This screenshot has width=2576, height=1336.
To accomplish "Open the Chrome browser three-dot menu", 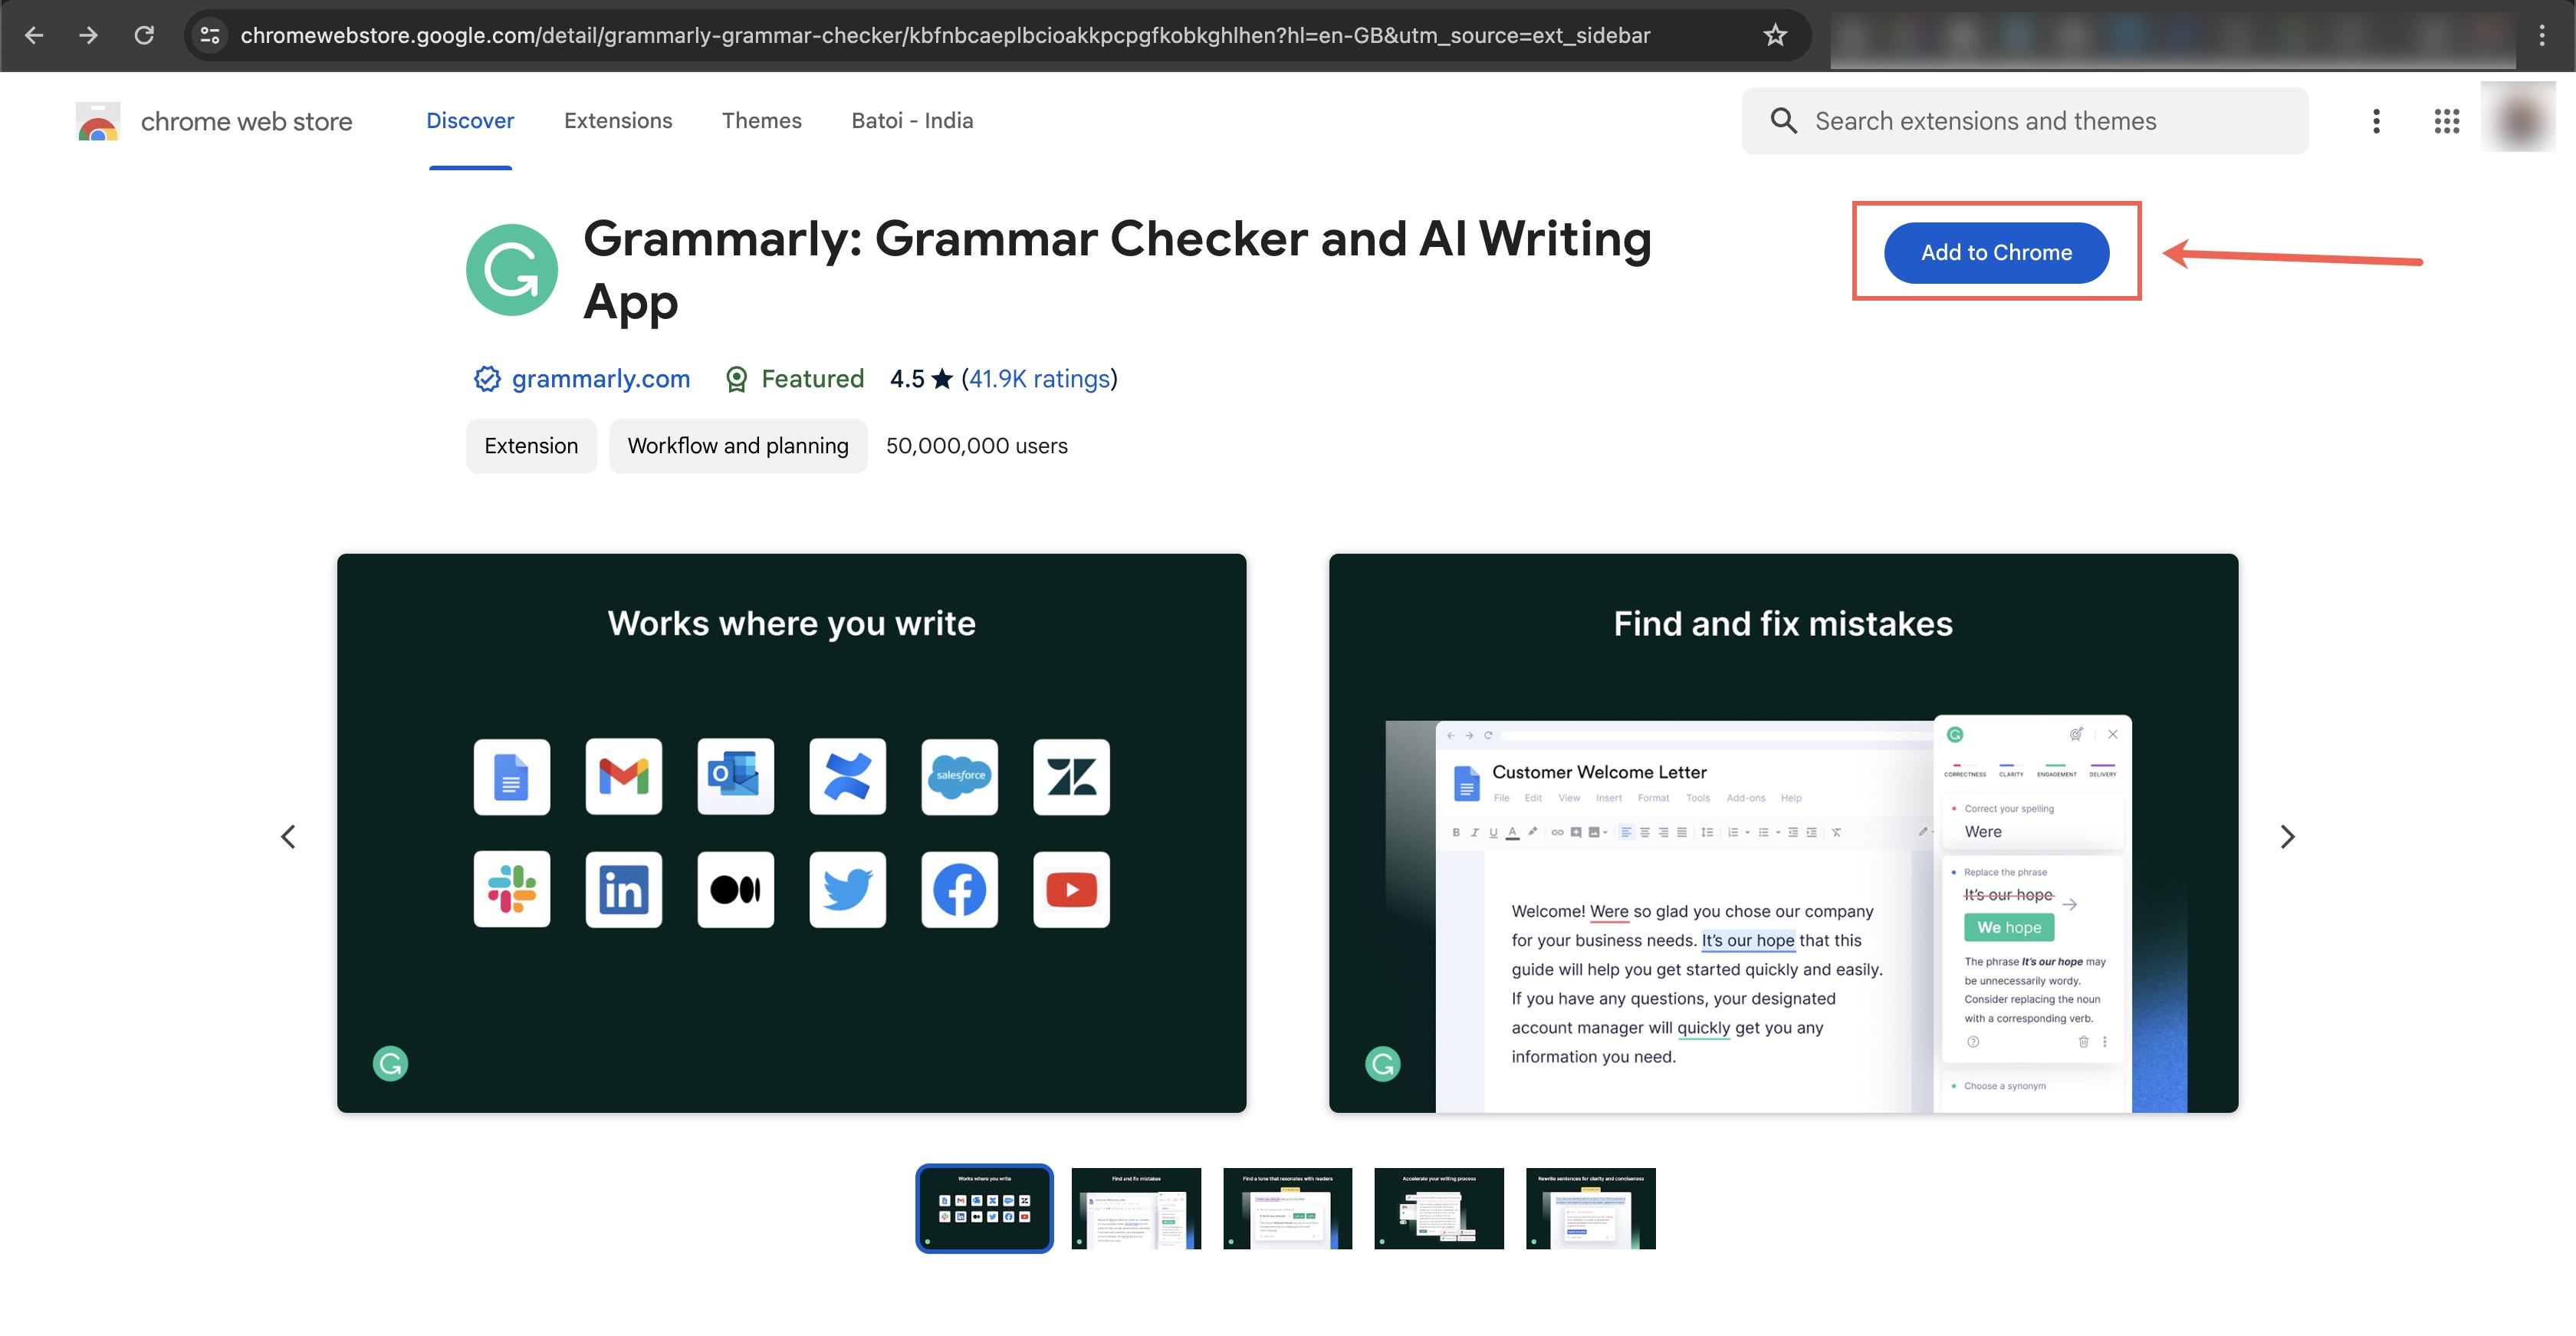I will point(2541,35).
